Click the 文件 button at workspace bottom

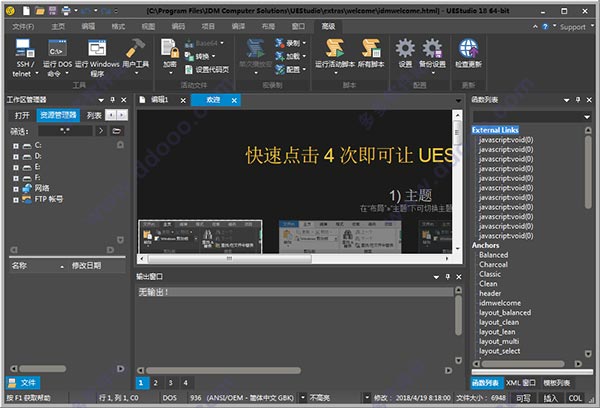tap(23, 383)
